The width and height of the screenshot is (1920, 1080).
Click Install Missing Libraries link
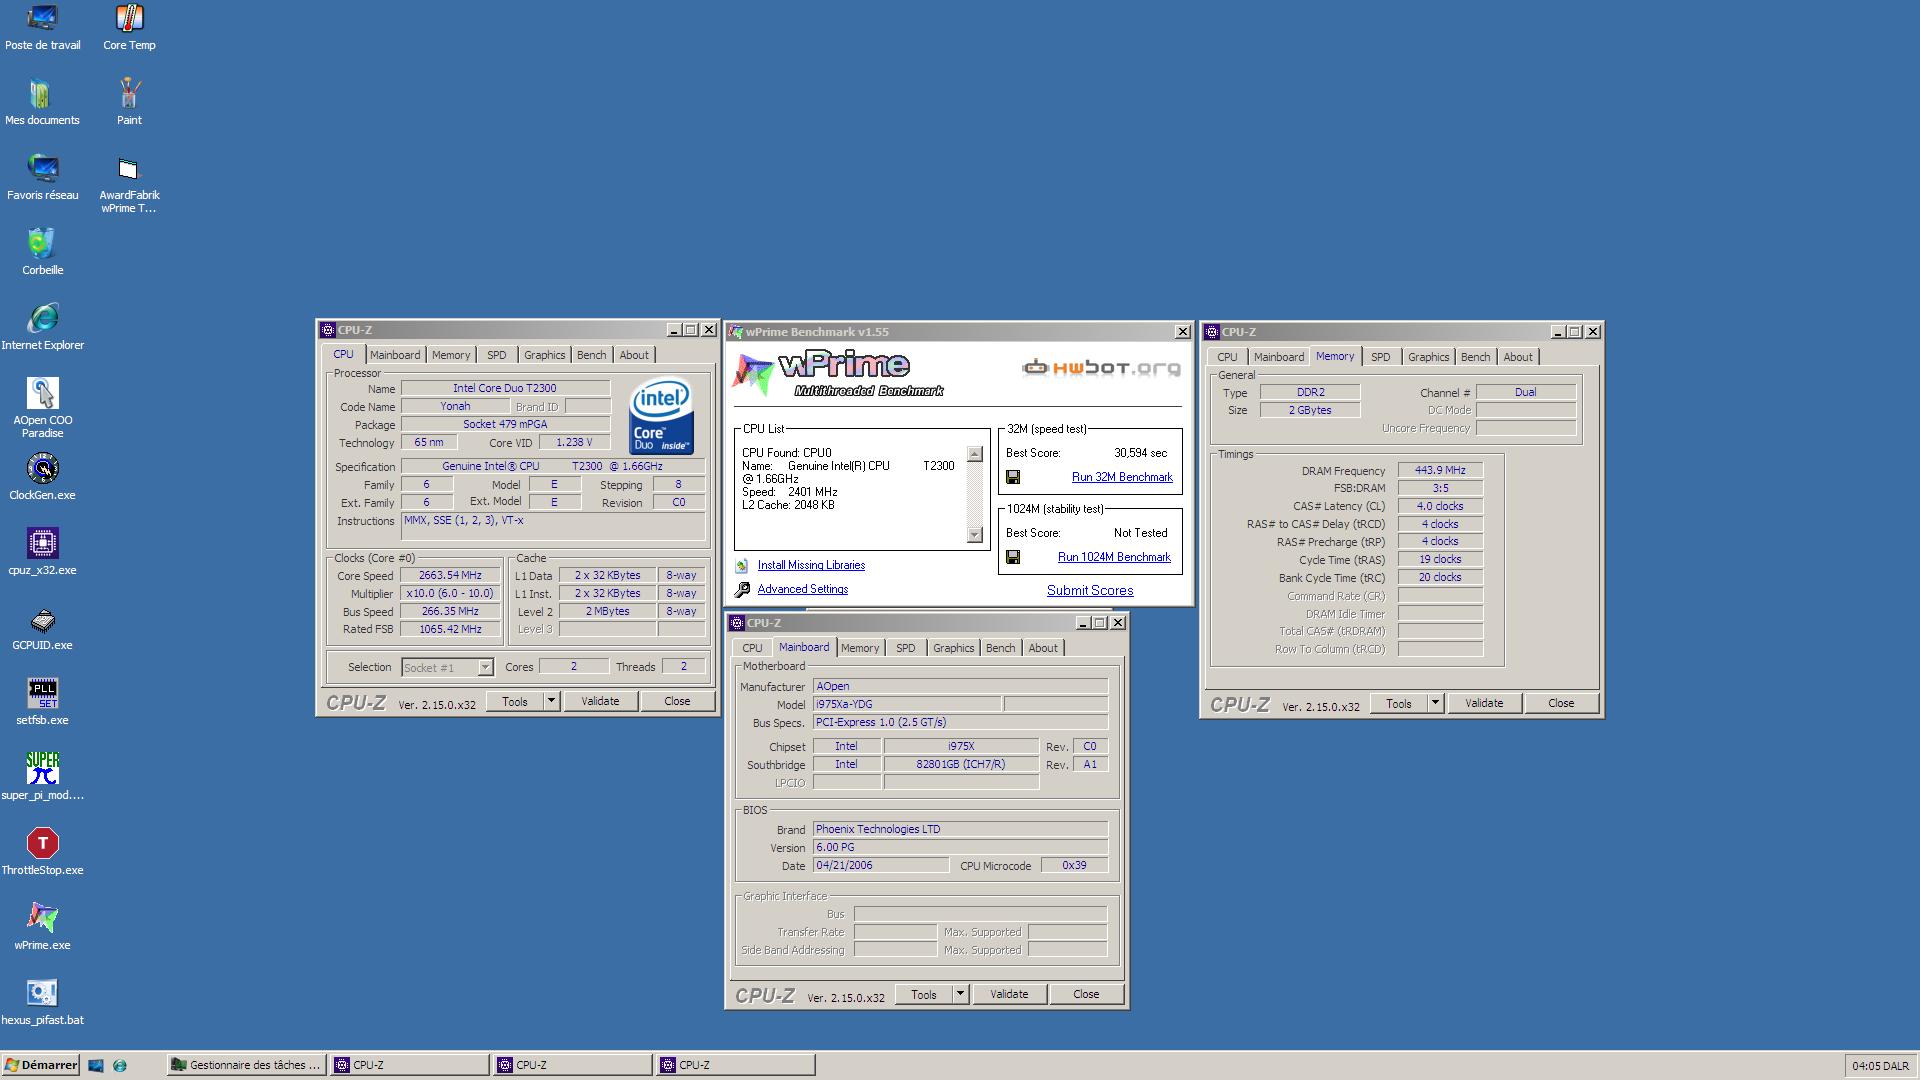(x=811, y=566)
